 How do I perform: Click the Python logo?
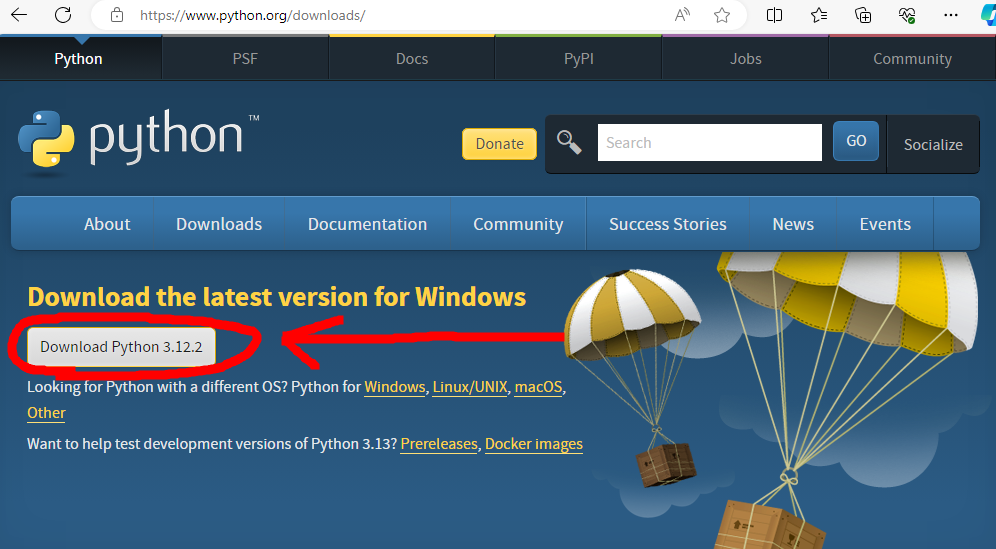(x=138, y=141)
